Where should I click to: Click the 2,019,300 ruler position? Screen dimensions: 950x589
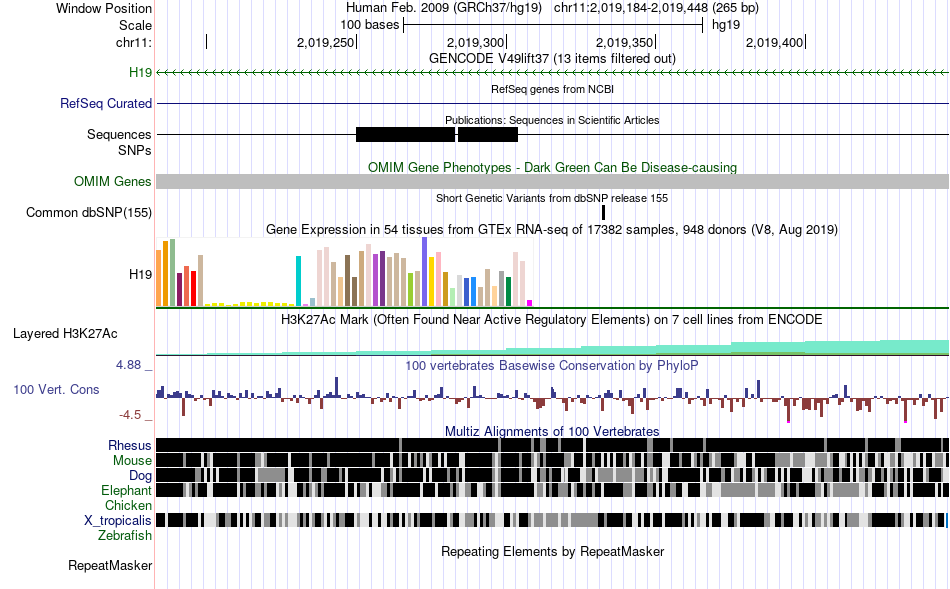coord(476,42)
